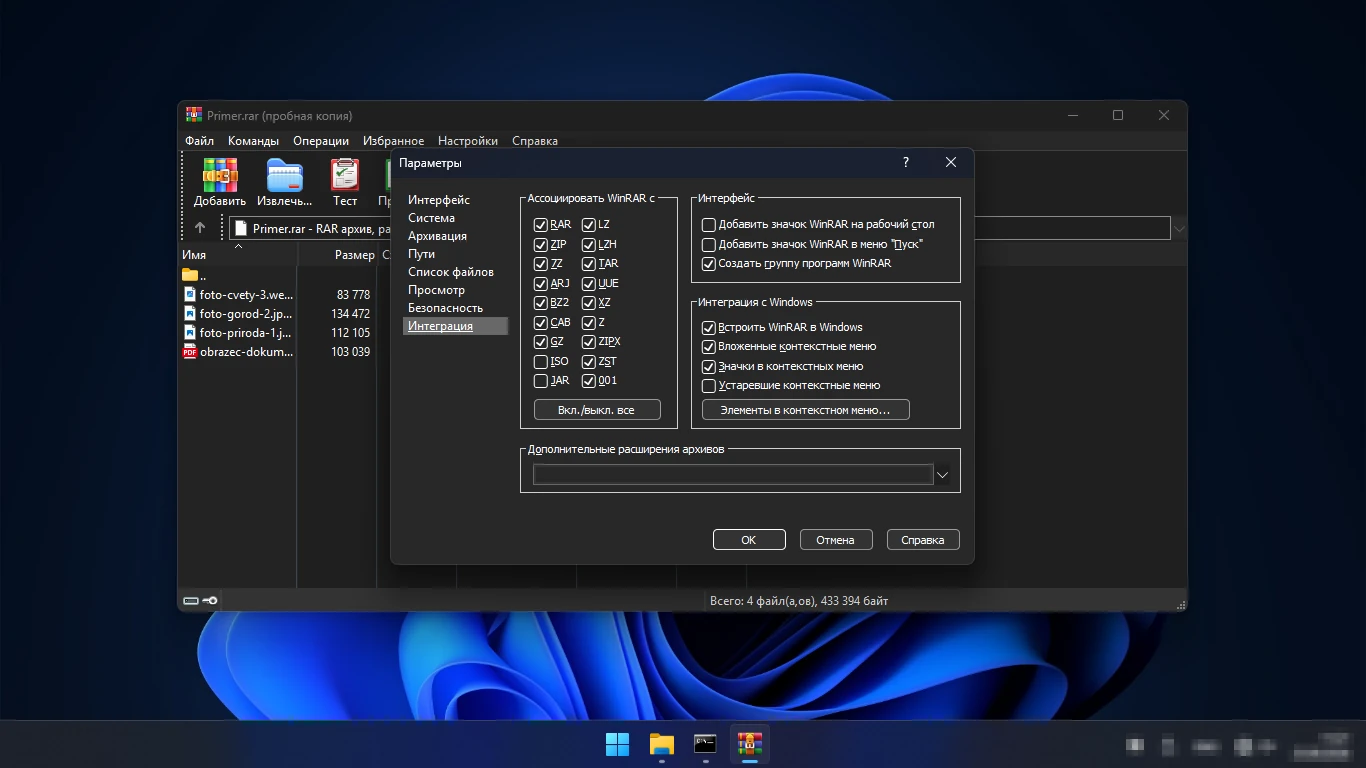Click the status text Всего: 4 файл(а,ов), 433 394 байт
Screen dimensions: 1366x768
coord(799,601)
